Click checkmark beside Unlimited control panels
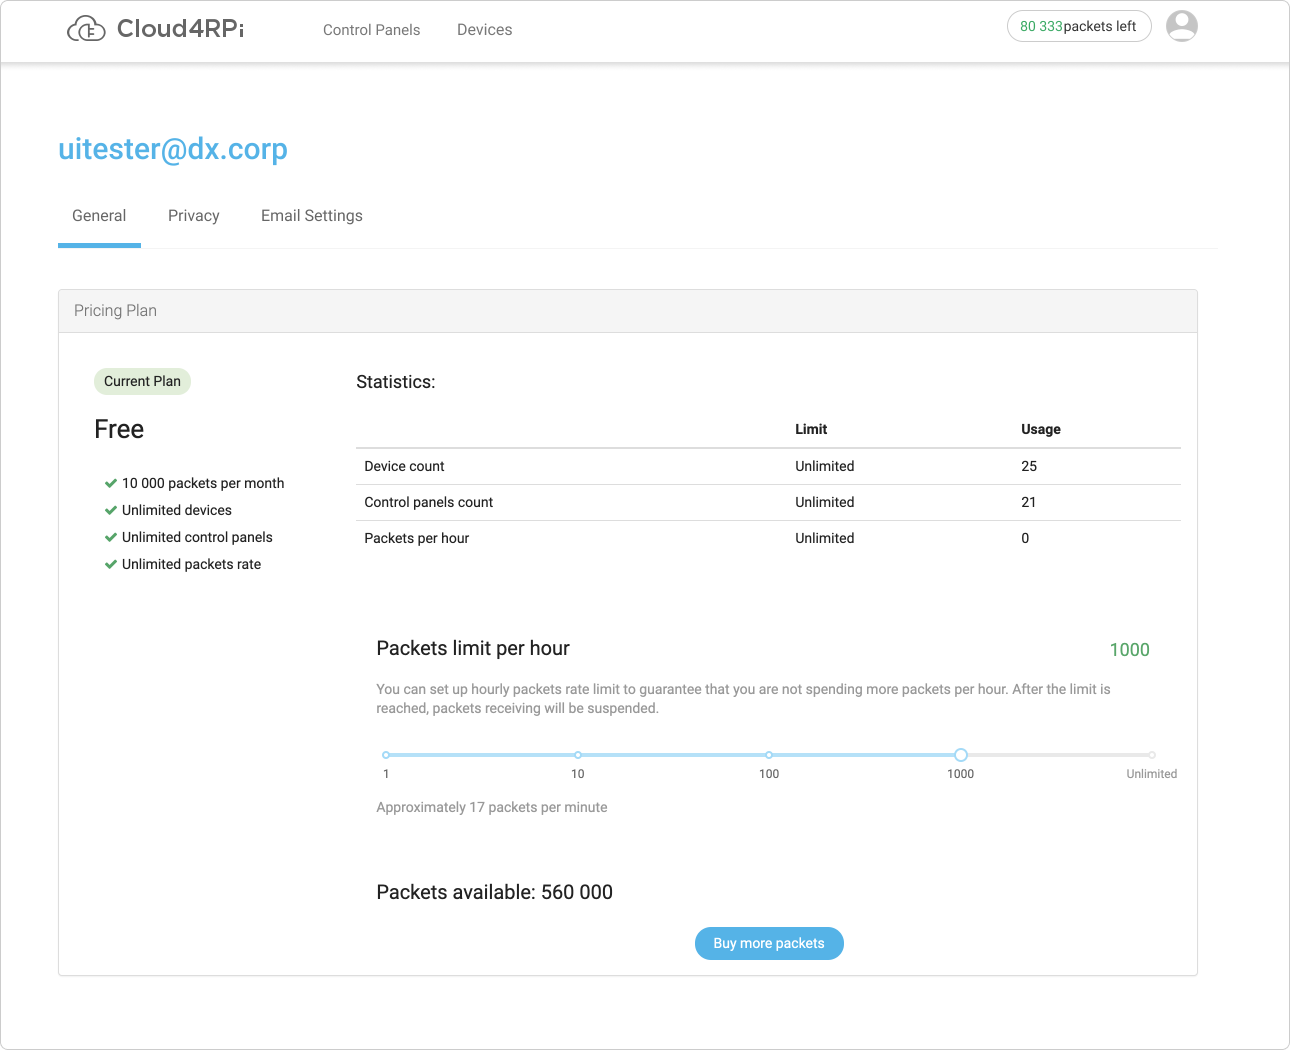Viewport: 1290px width, 1050px height. tap(111, 537)
